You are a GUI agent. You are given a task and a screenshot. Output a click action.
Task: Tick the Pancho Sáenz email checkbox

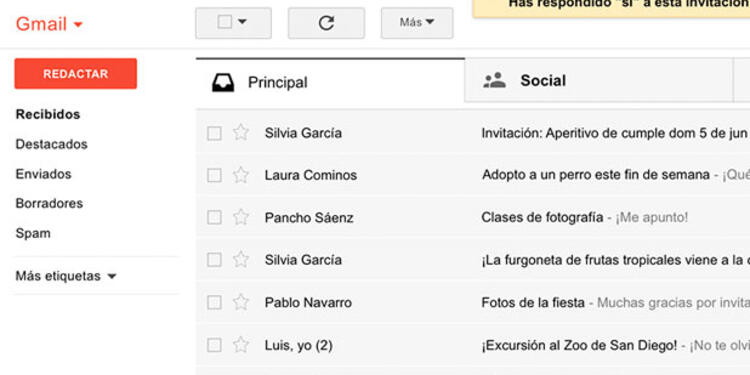(214, 218)
